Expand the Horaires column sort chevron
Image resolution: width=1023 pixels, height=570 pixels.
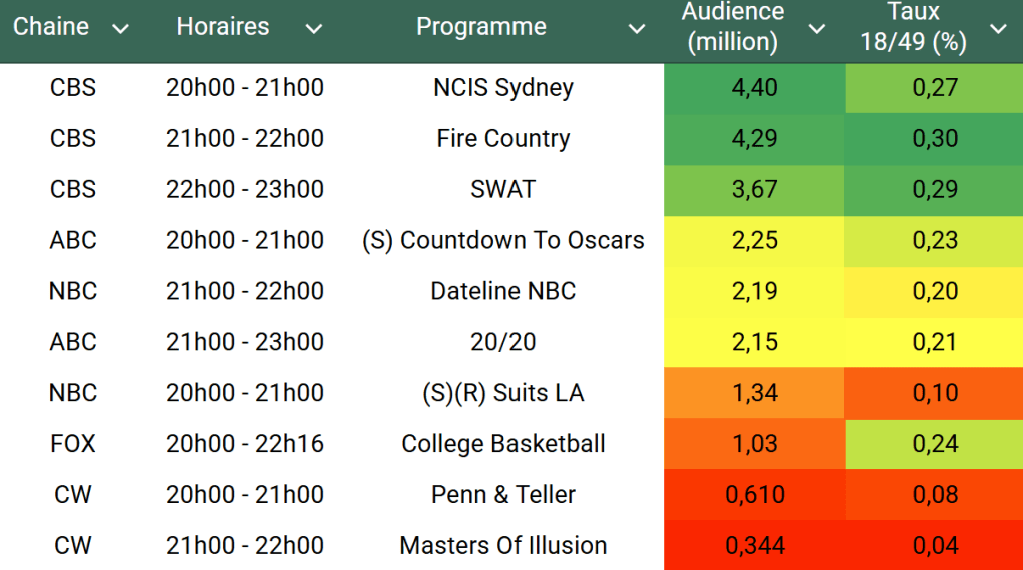[314, 29]
